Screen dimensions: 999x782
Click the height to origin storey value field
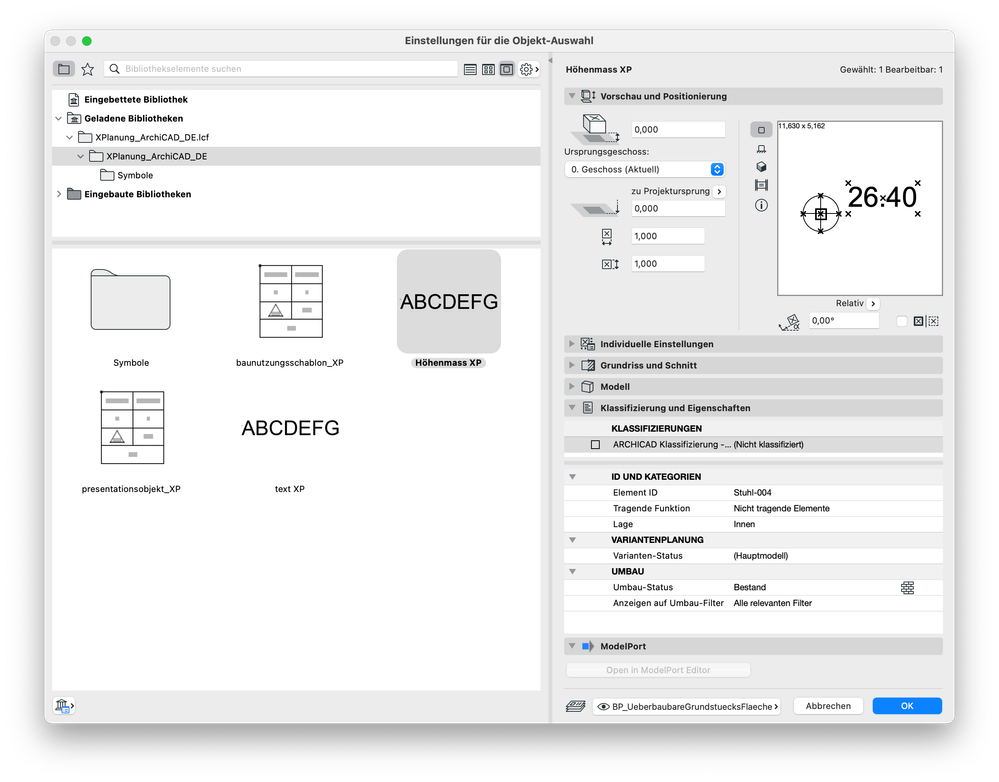point(678,129)
